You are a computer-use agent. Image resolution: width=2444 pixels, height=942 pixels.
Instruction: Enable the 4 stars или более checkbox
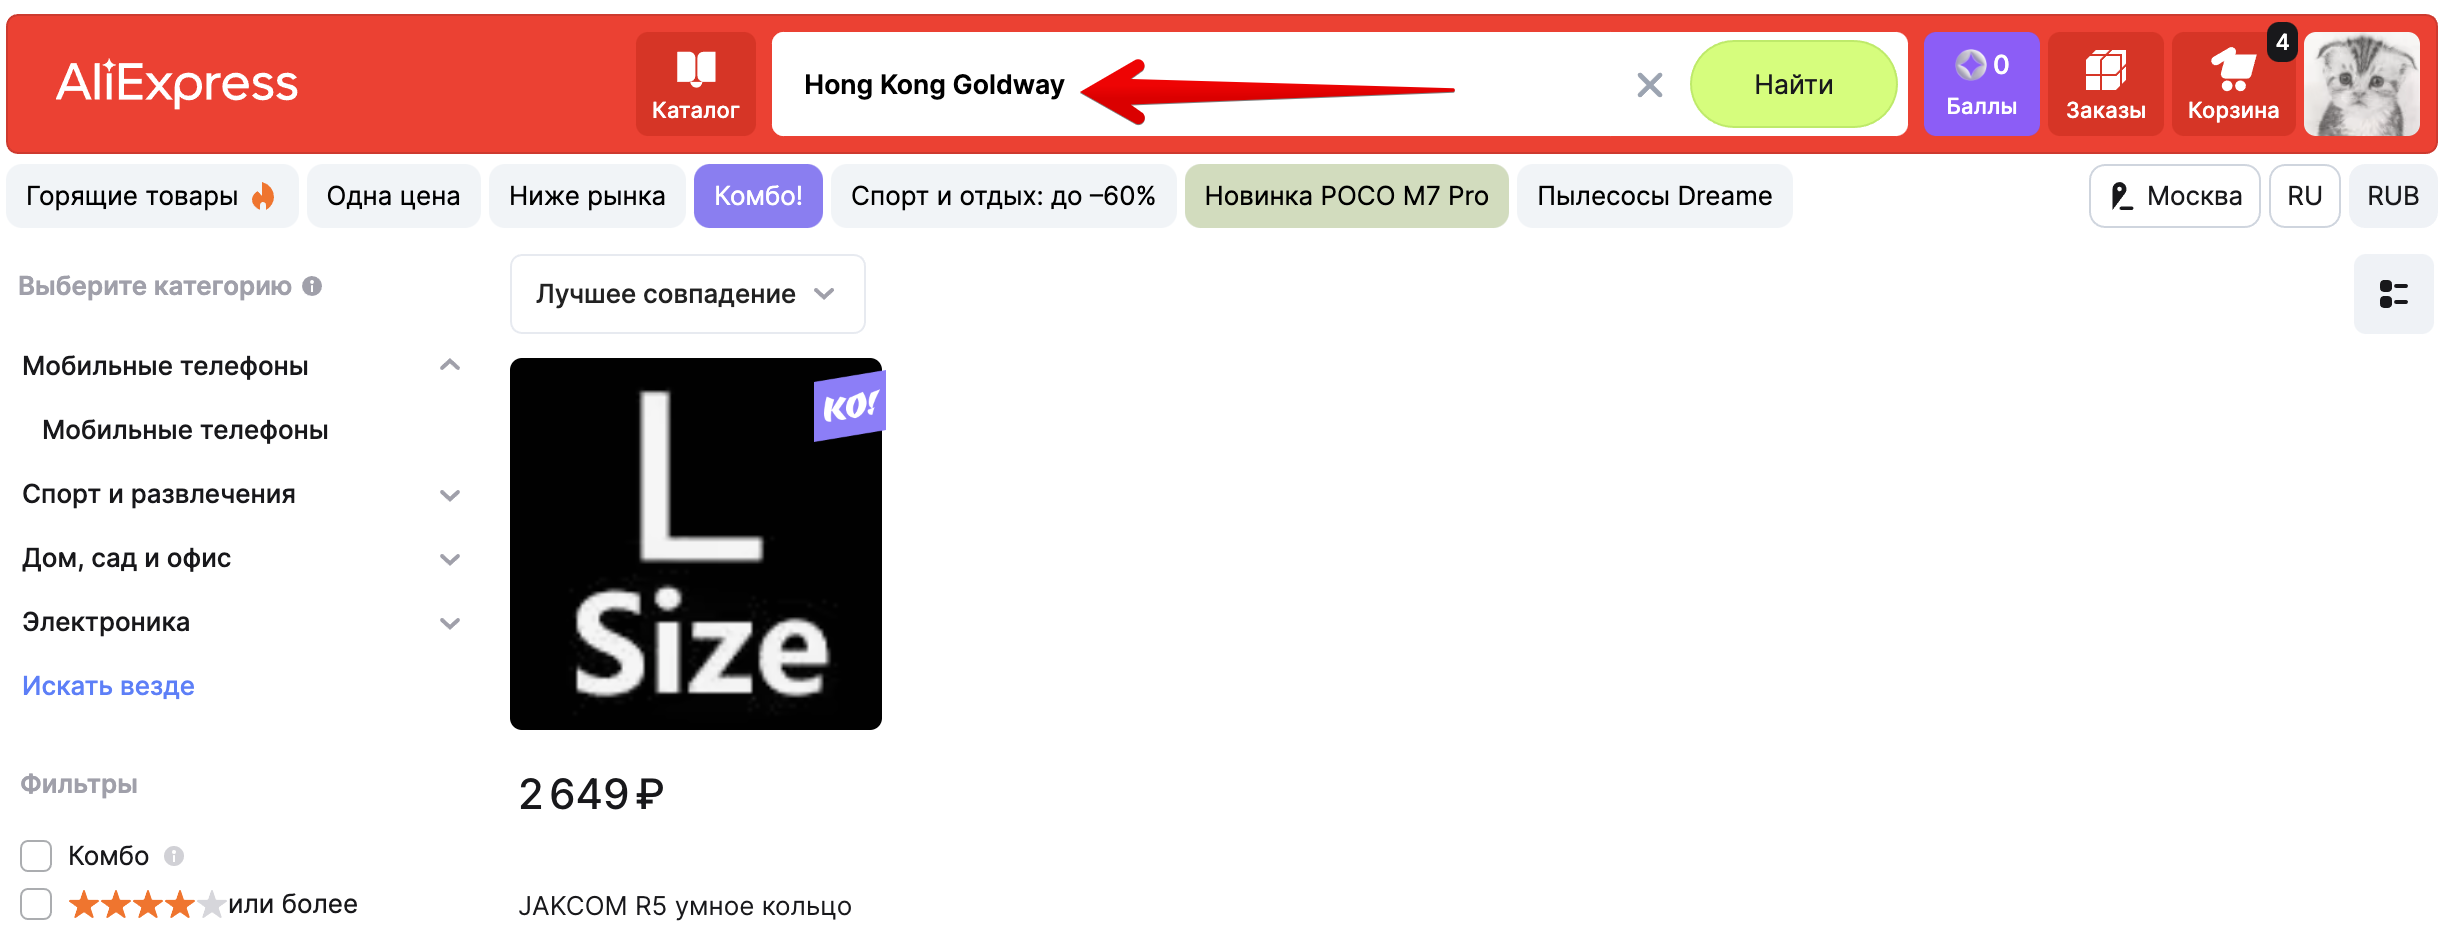point(36,904)
